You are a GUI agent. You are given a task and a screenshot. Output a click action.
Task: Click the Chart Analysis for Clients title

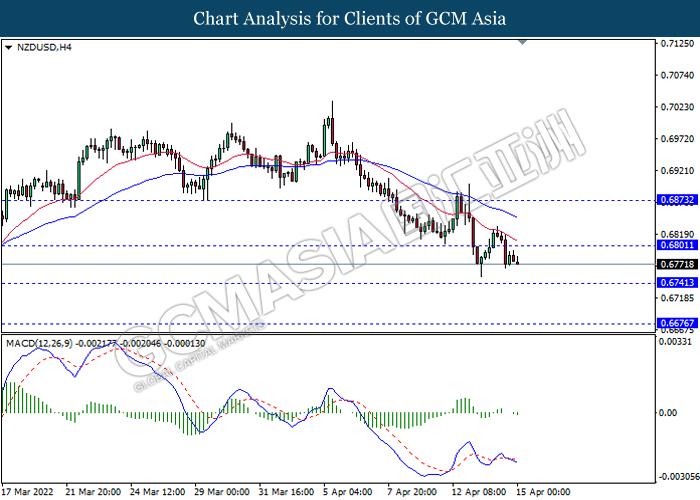pyautogui.click(x=350, y=19)
